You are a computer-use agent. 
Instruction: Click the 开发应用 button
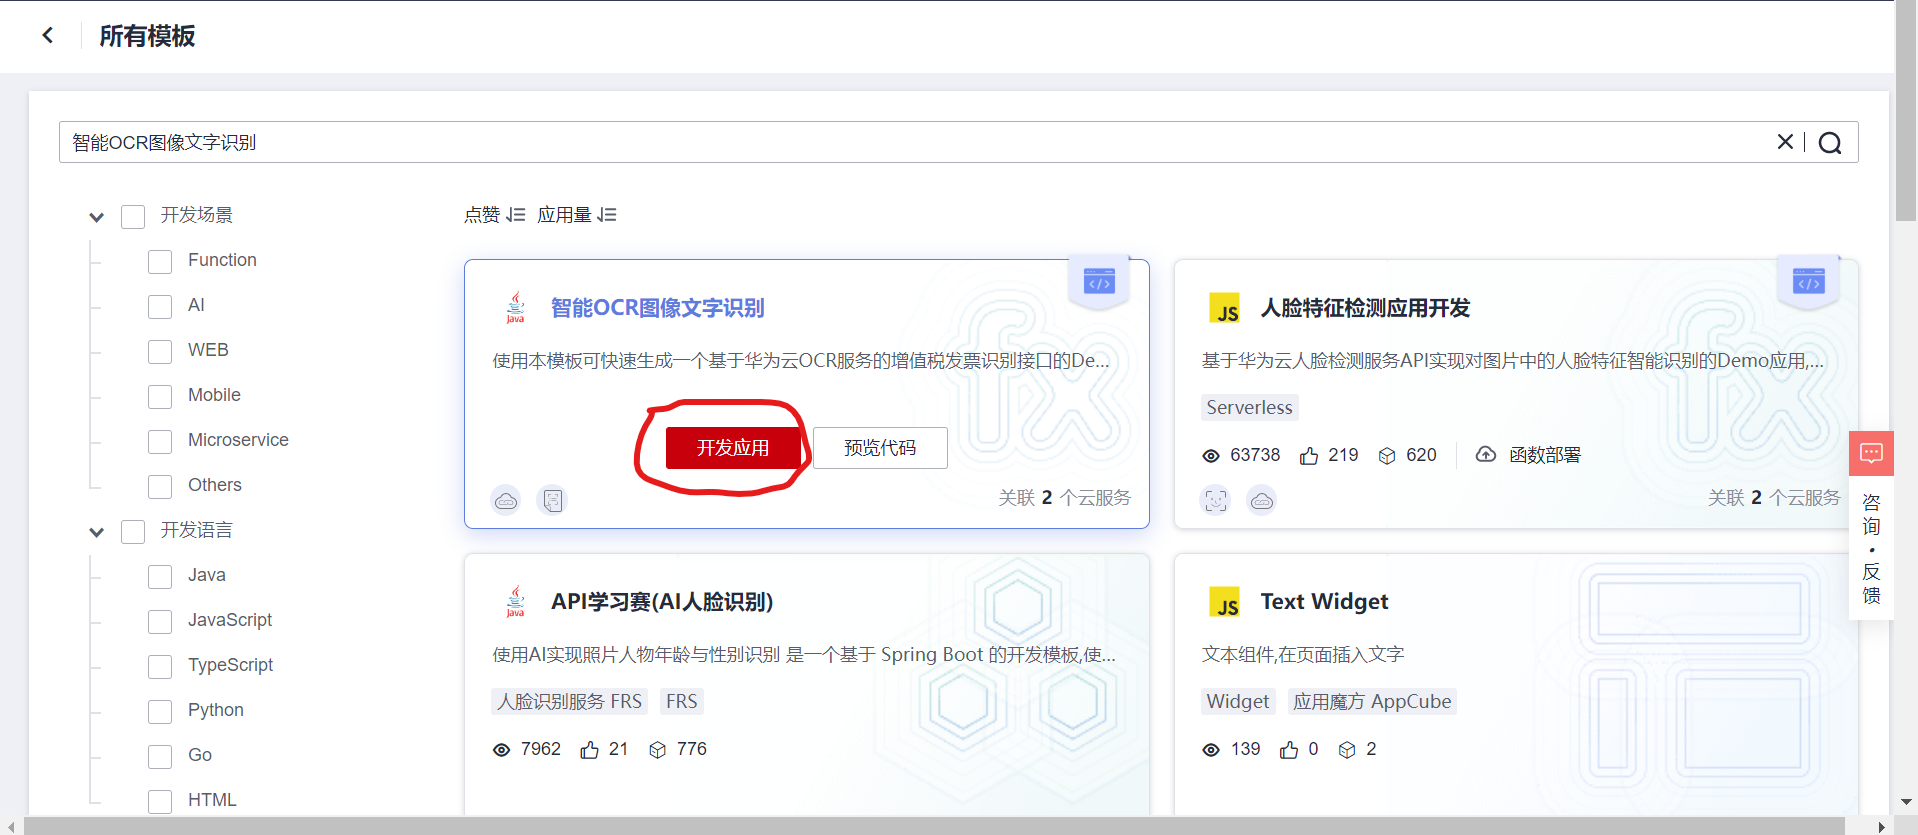tap(733, 448)
